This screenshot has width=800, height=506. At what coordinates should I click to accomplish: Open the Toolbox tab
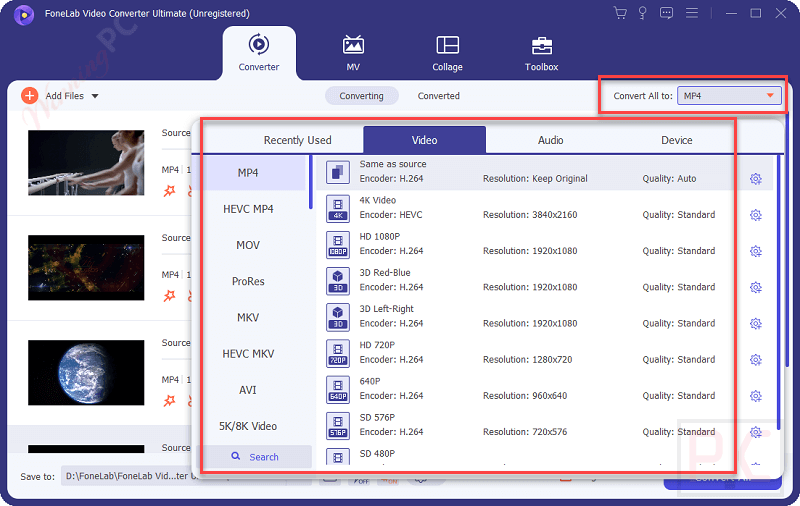(541, 53)
